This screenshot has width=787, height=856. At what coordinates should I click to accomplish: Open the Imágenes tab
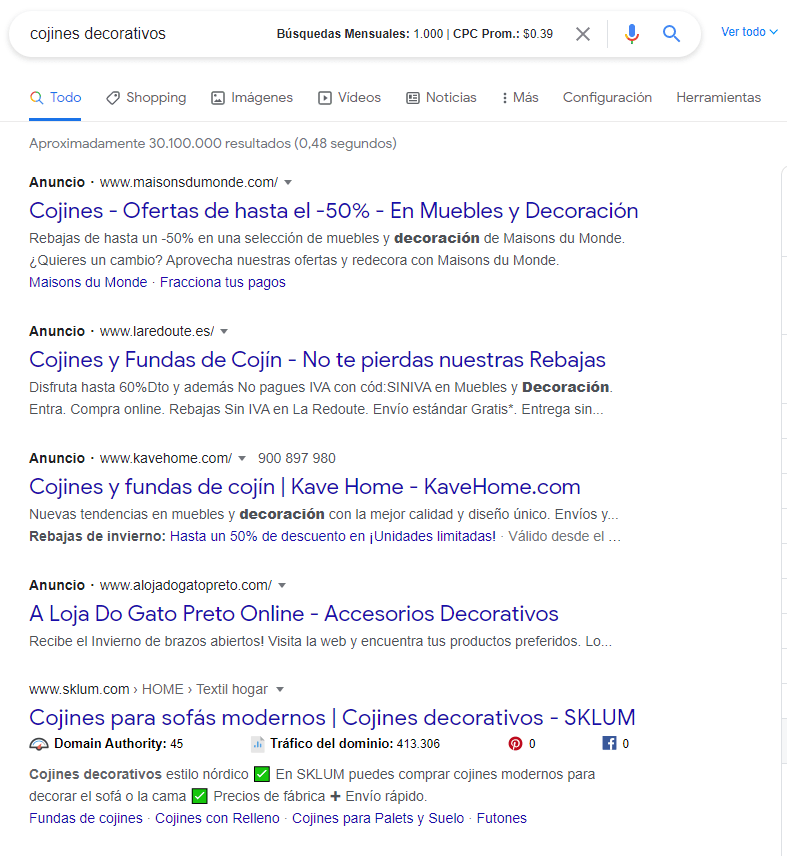(x=252, y=98)
